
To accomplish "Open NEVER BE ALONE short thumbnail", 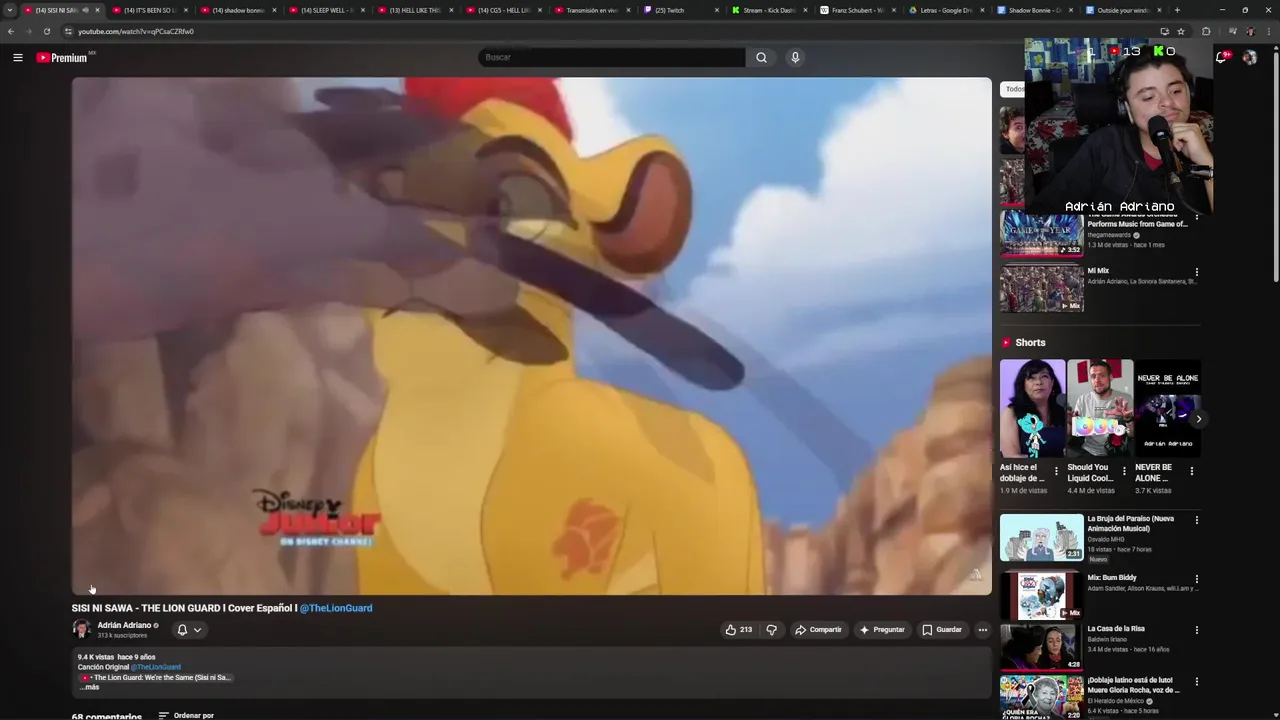I will click(x=1167, y=408).
